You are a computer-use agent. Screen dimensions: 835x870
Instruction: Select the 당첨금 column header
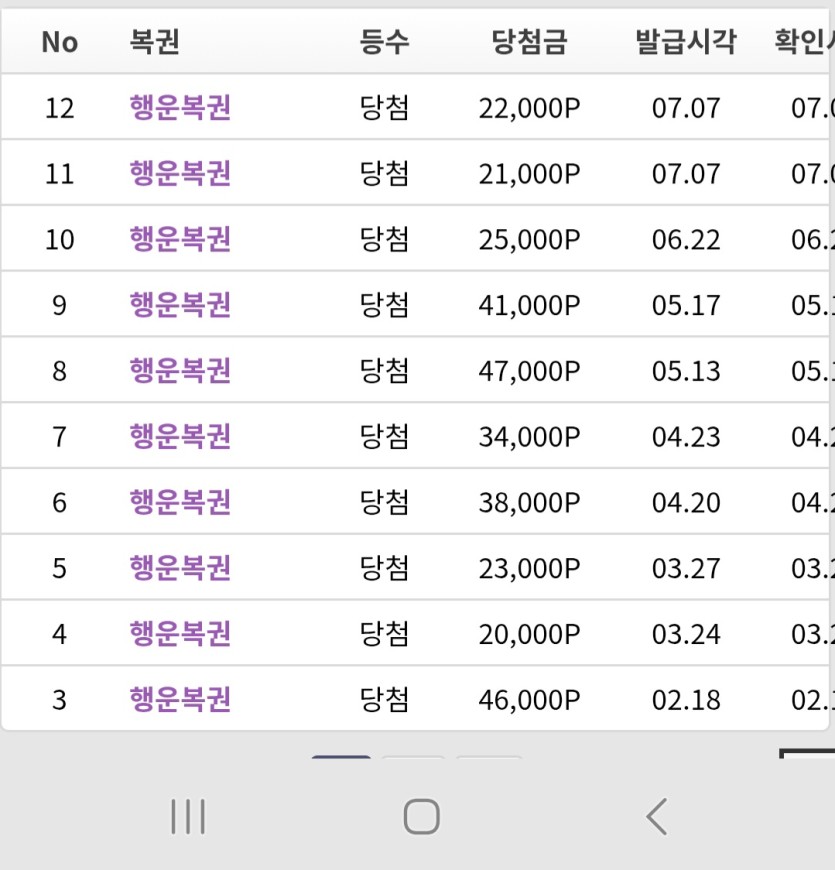(x=529, y=42)
